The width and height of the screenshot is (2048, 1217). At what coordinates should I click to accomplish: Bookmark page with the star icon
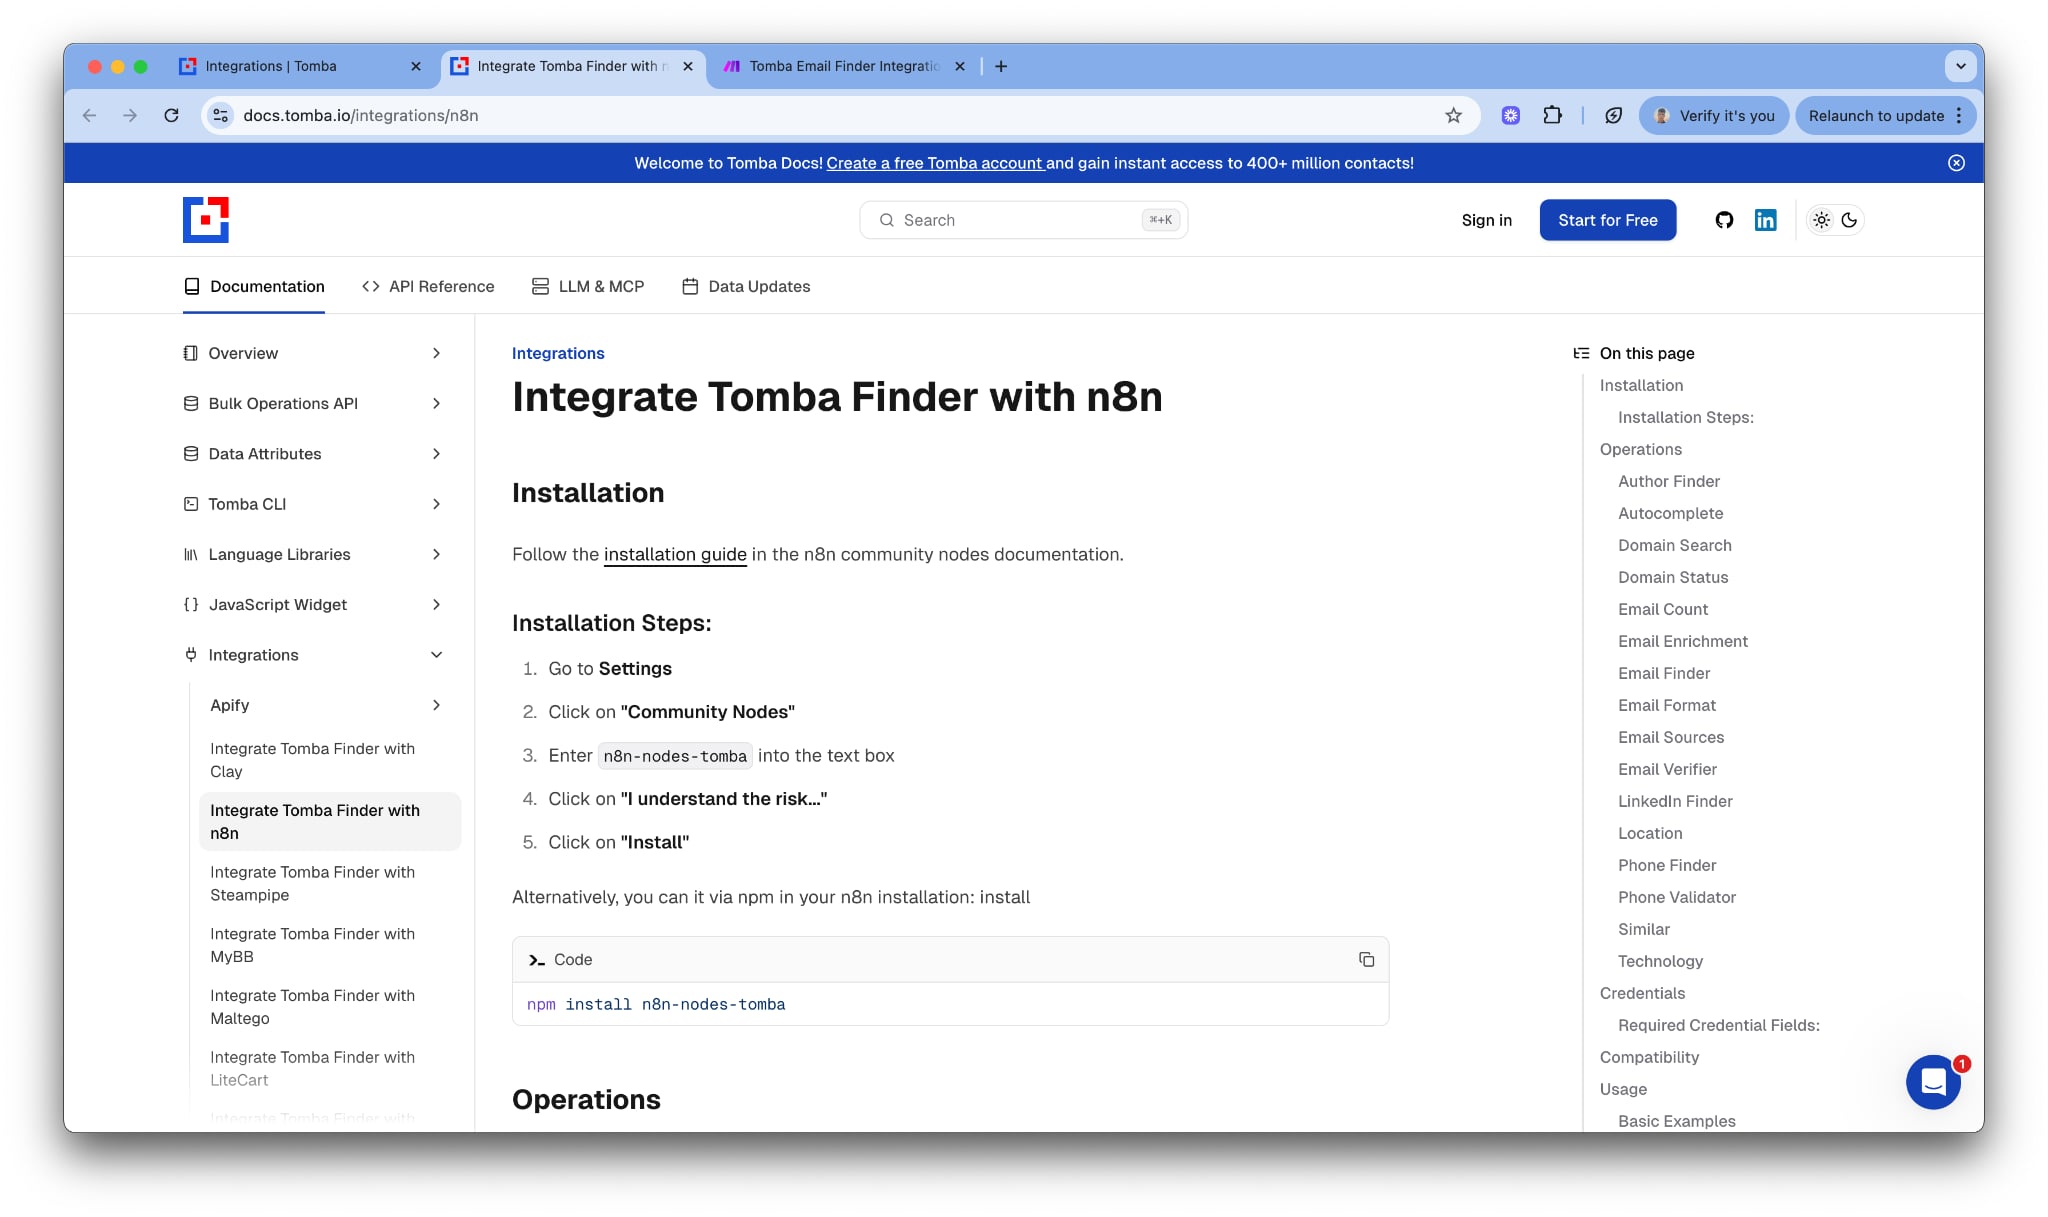click(x=1453, y=116)
